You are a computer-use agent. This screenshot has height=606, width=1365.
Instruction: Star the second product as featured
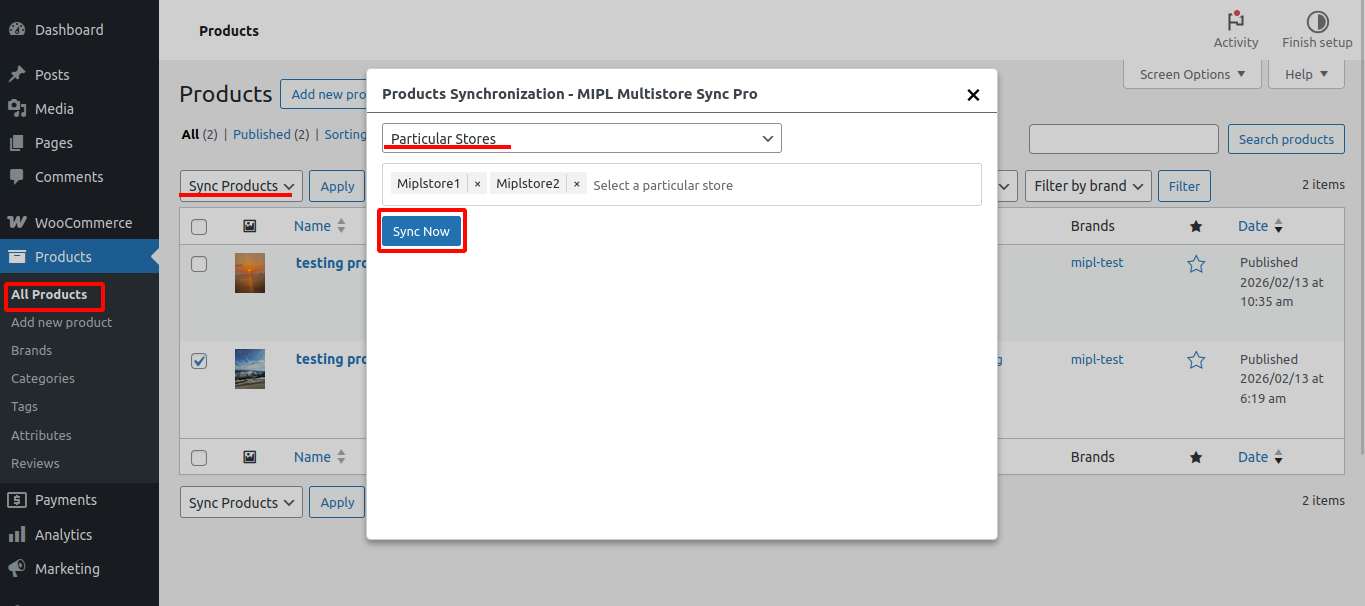tap(1196, 360)
